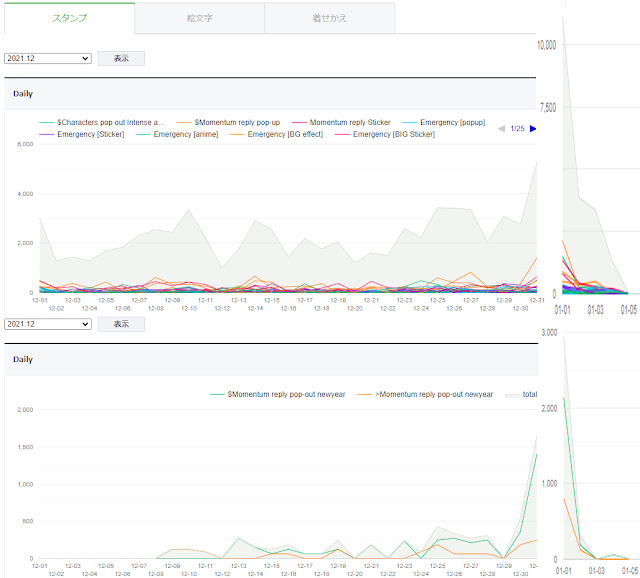
Task: Click the 10,000 axis label in January chart
Action: click(547, 45)
